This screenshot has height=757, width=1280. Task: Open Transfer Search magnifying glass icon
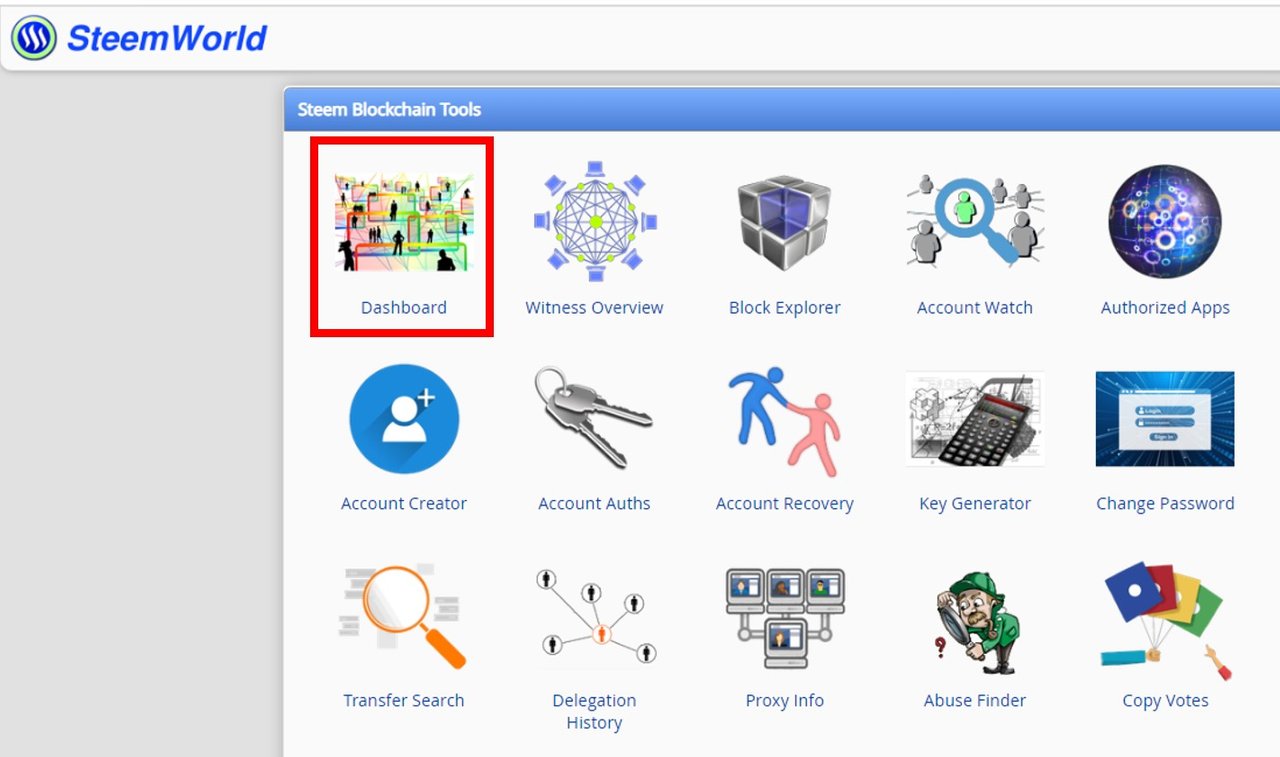[x=404, y=615]
